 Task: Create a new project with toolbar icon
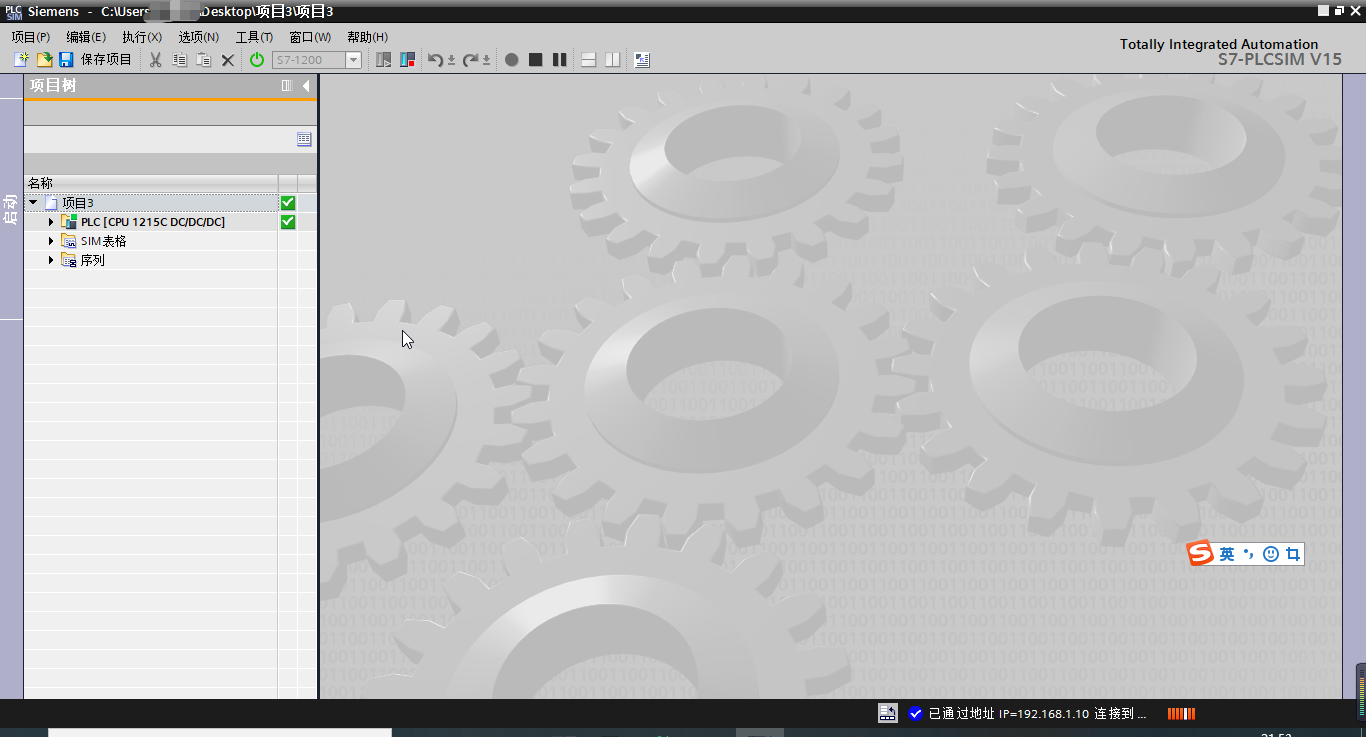pyautogui.click(x=21, y=60)
